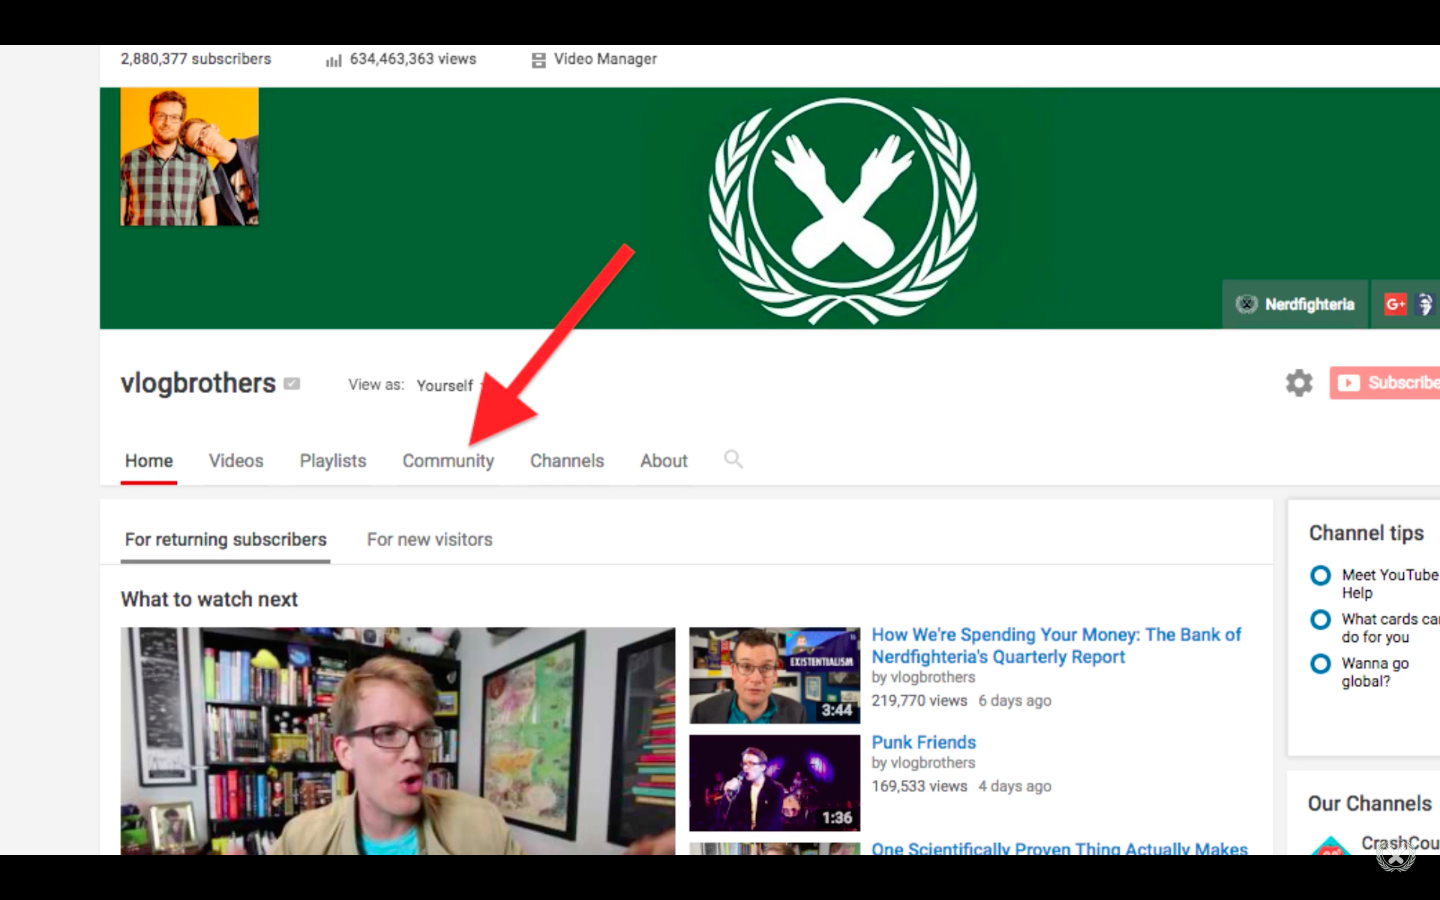Screen dimensions: 1440x900
Task: Click the views bar chart icon
Action: tap(333, 60)
